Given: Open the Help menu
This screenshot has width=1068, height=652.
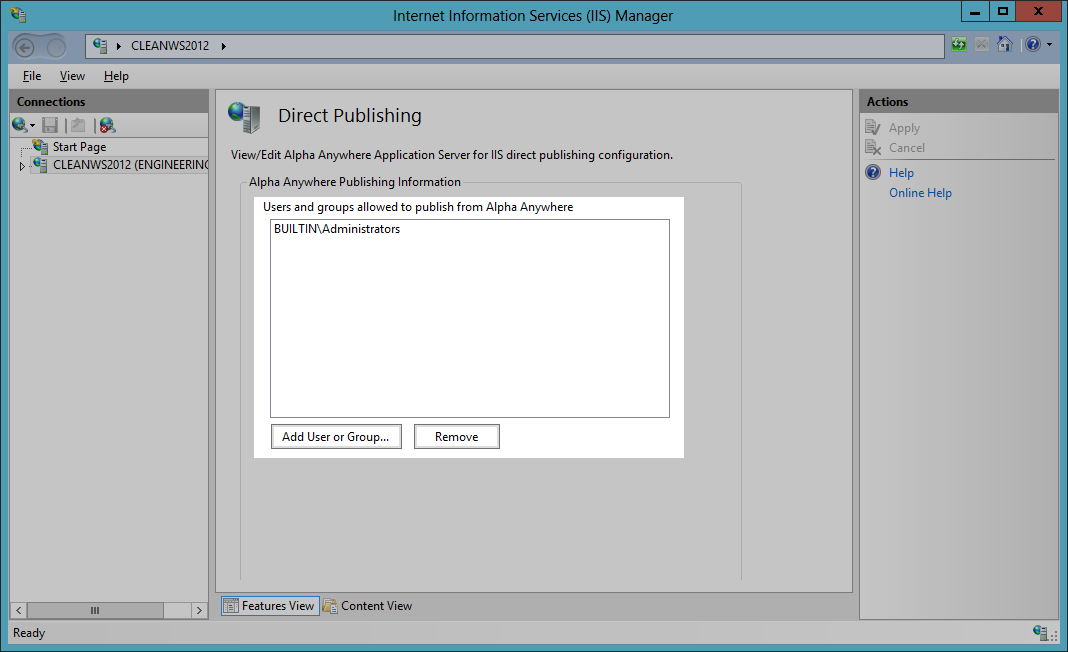Looking at the screenshot, I should point(116,76).
